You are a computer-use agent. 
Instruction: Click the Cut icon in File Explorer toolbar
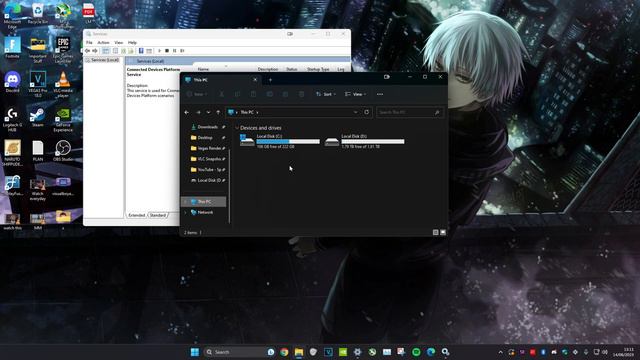[x=221, y=94]
